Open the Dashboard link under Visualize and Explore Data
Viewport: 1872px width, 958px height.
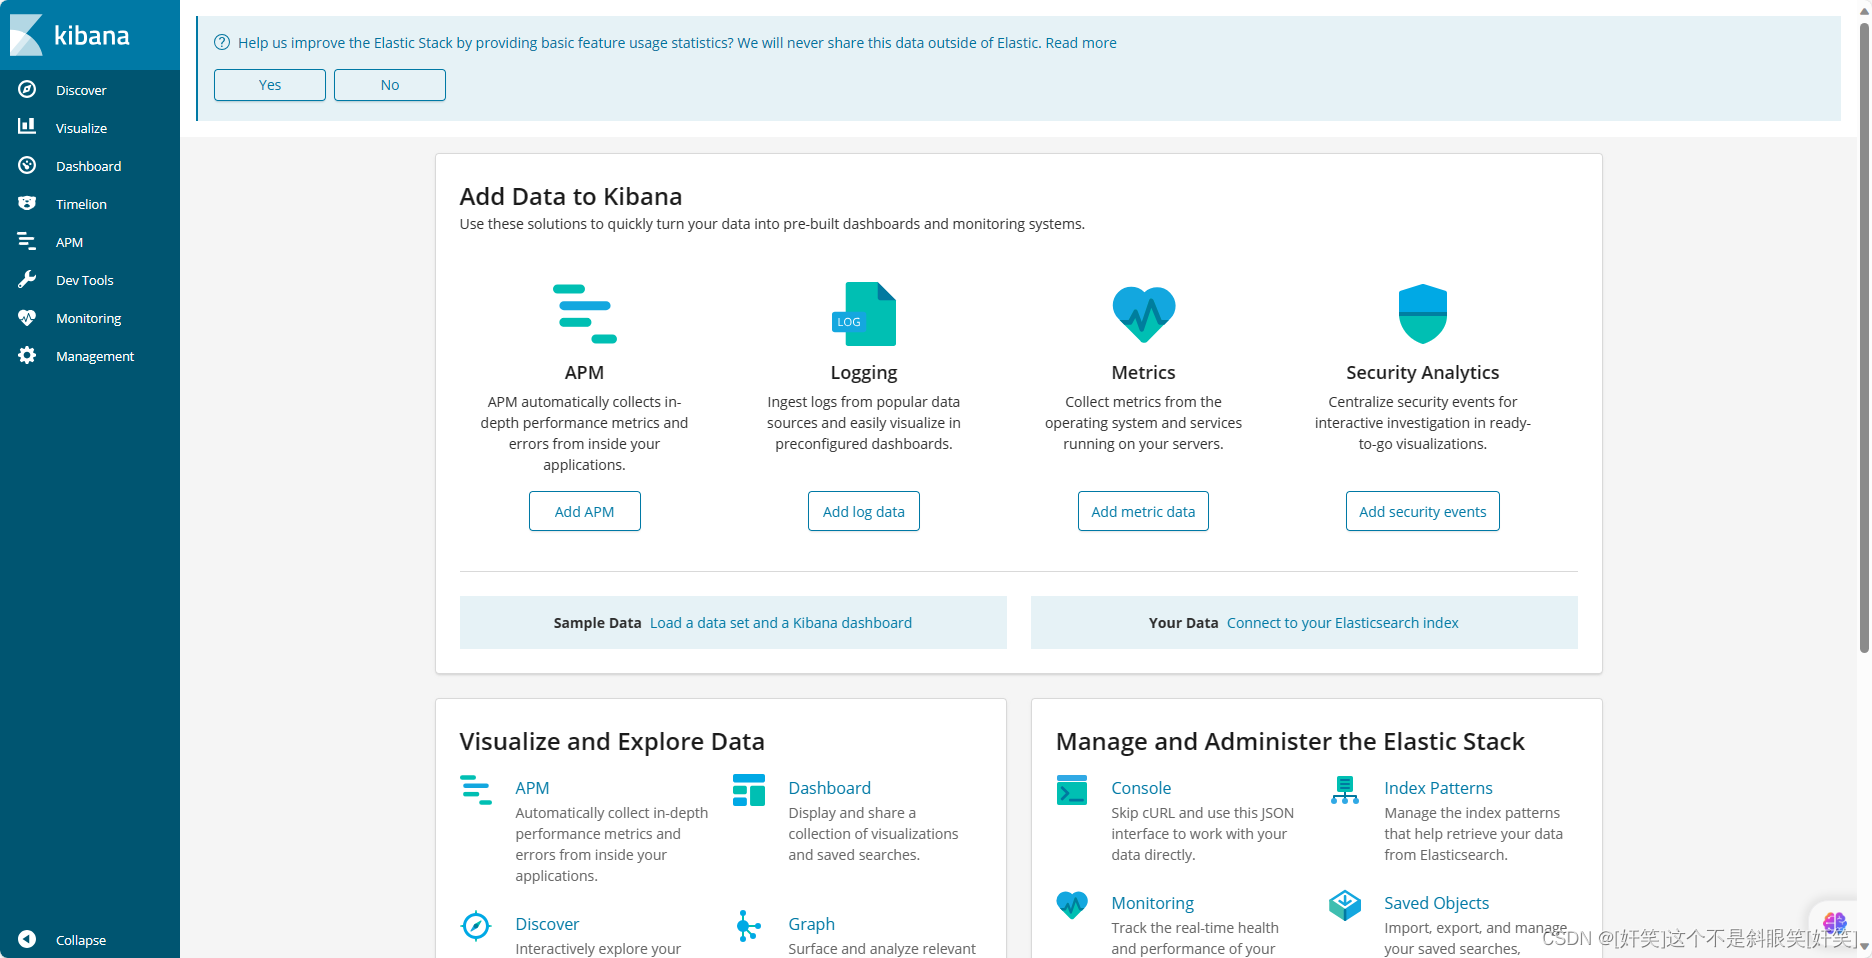point(829,788)
